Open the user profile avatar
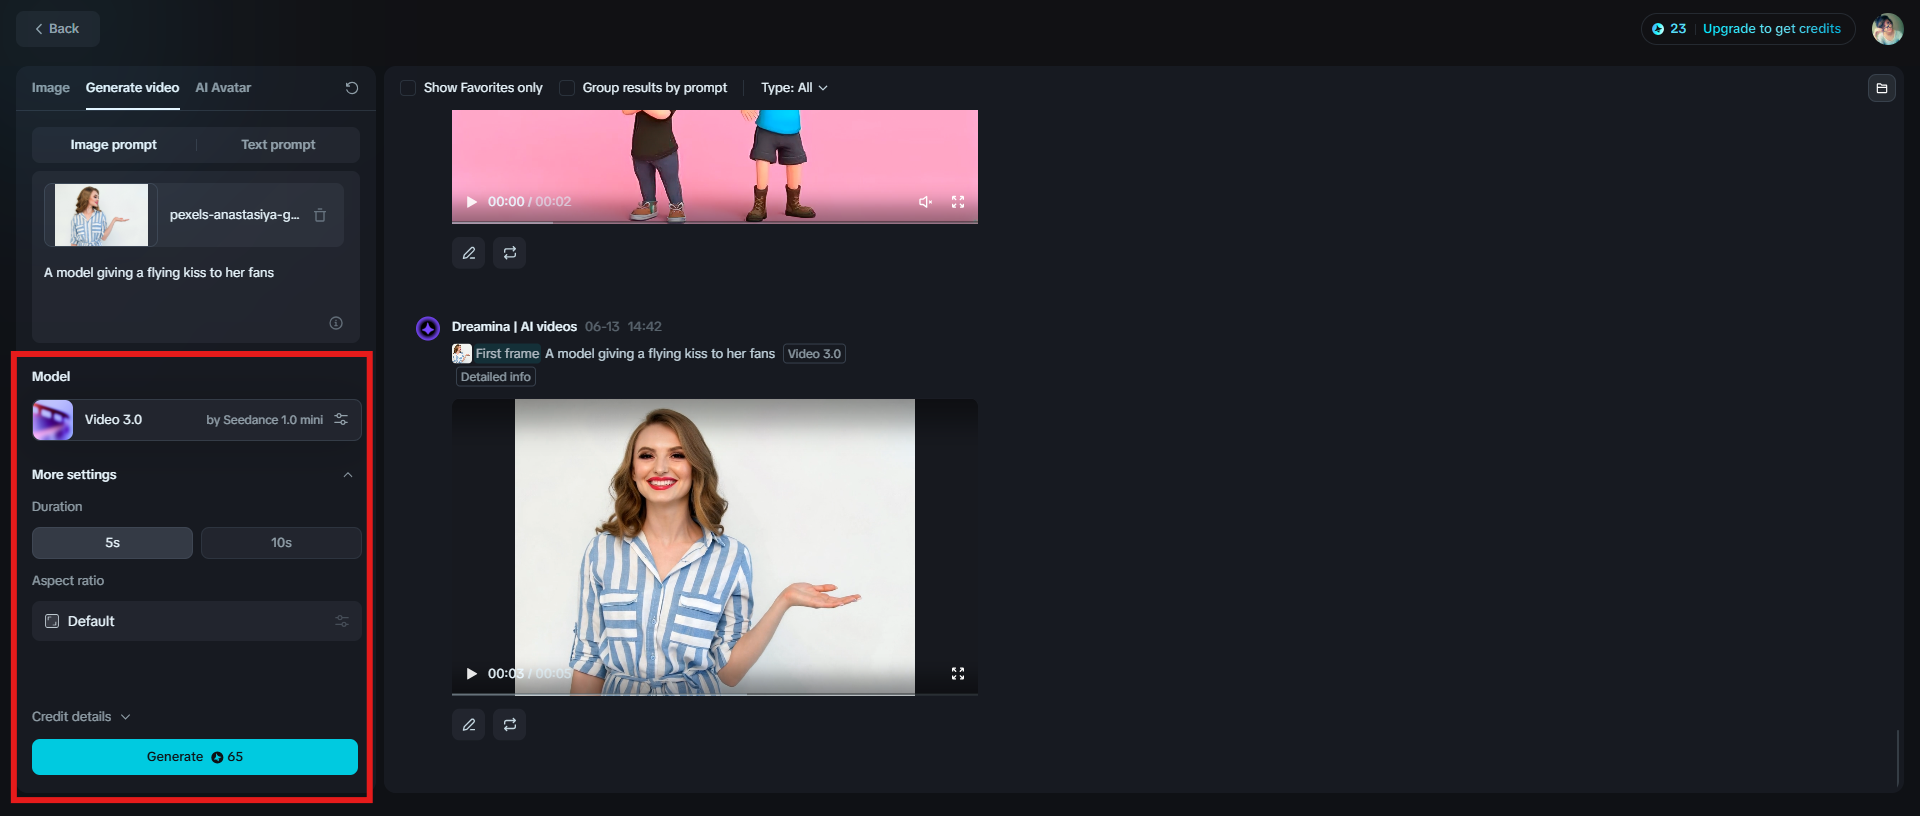The height and width of the screenshot is (816, 1920). (1887, 29)
